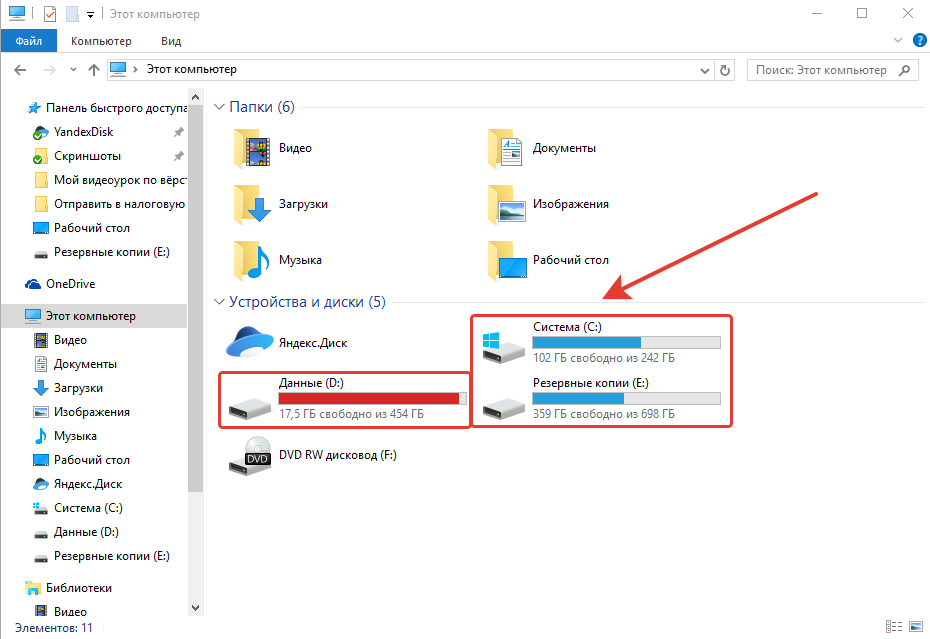The height and width of the screenshot is (639, 930).
Task: Collapse the Папки (6) group
Action: (x=220, y=107)
